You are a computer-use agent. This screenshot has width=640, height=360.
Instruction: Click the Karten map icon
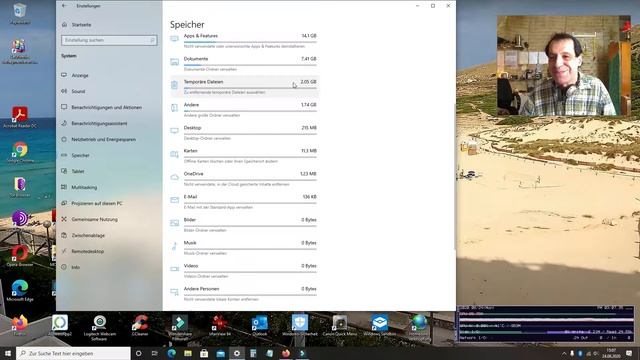175,154
